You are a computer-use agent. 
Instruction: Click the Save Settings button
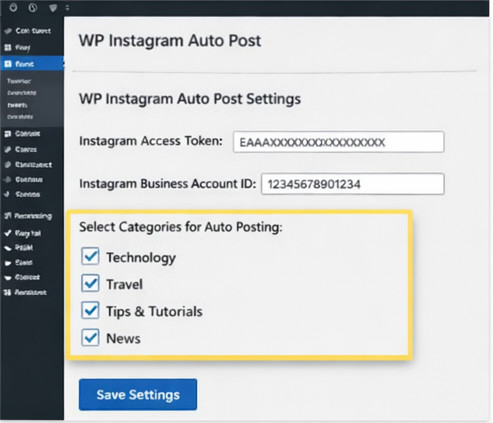pyautogui.click(x=138, y=394)
